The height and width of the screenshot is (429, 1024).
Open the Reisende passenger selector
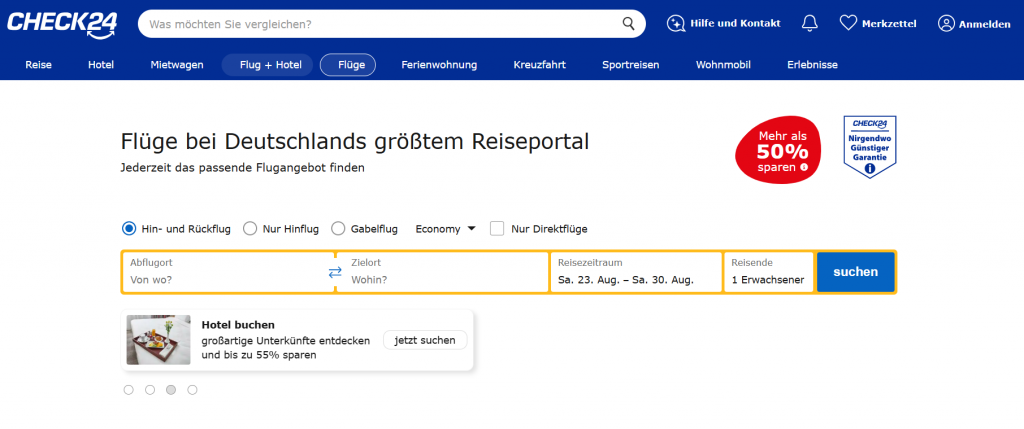(767, 272)
